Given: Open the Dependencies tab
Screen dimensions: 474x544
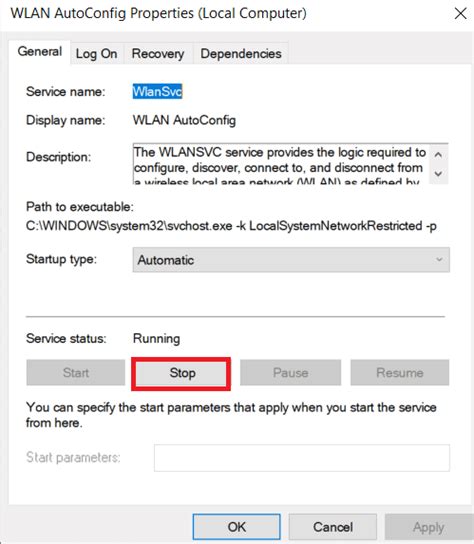Looking at the screenshot, I should (241, 54).
